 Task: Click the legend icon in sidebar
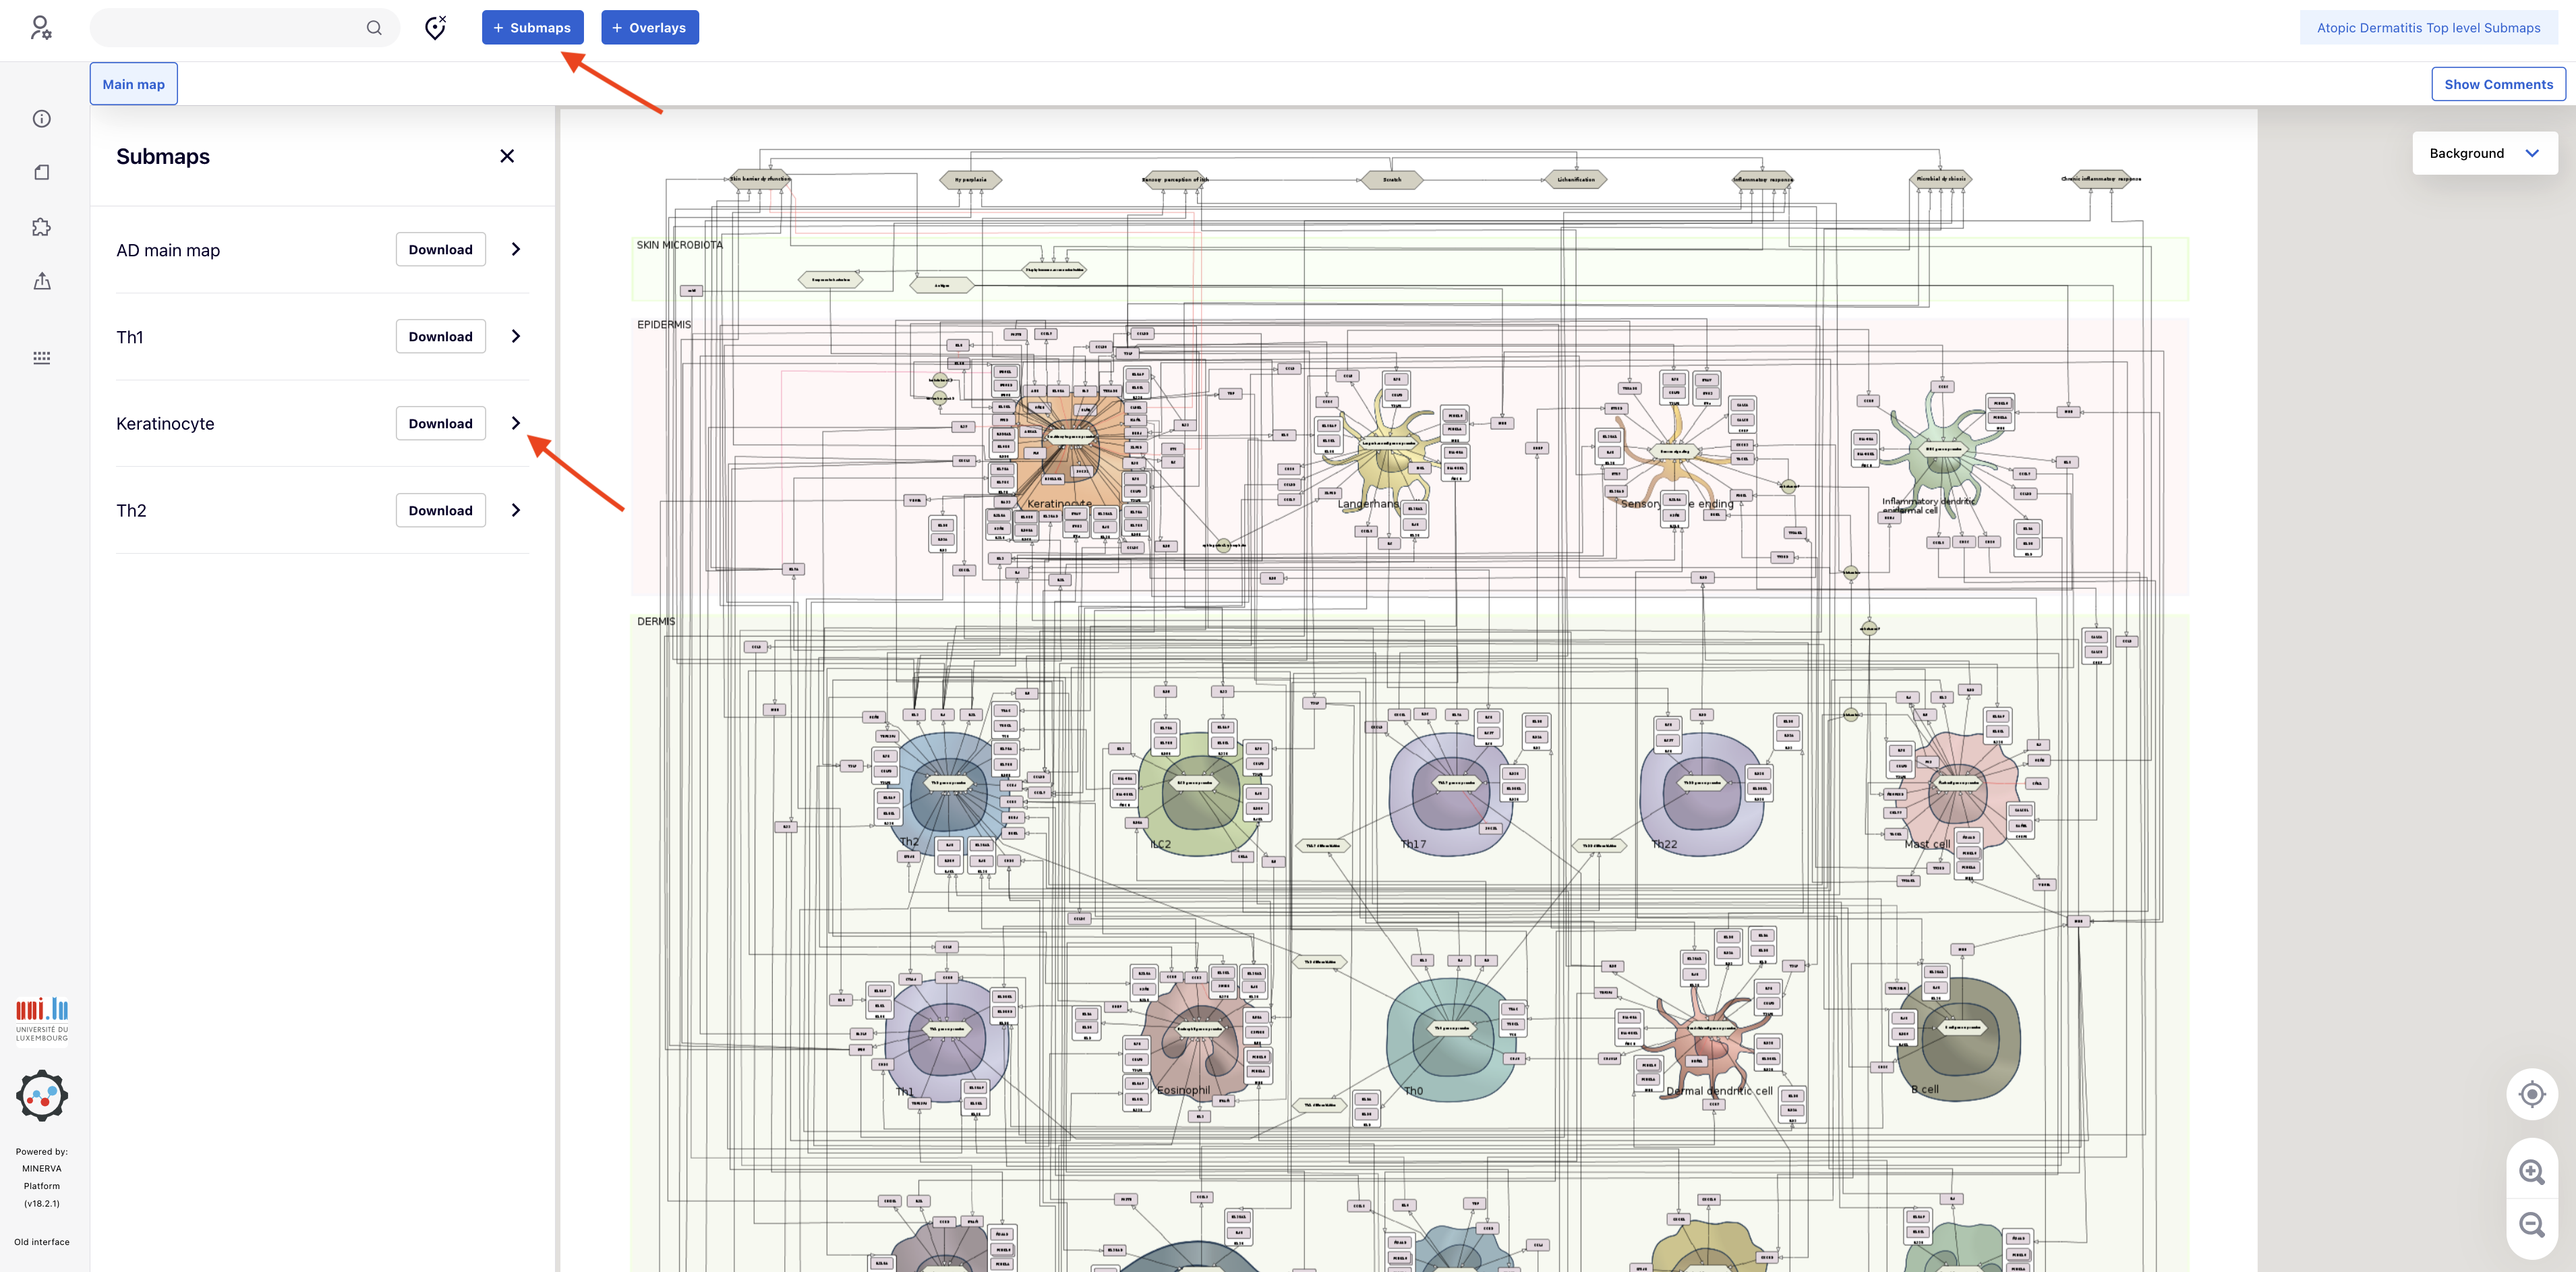point(42,357)
